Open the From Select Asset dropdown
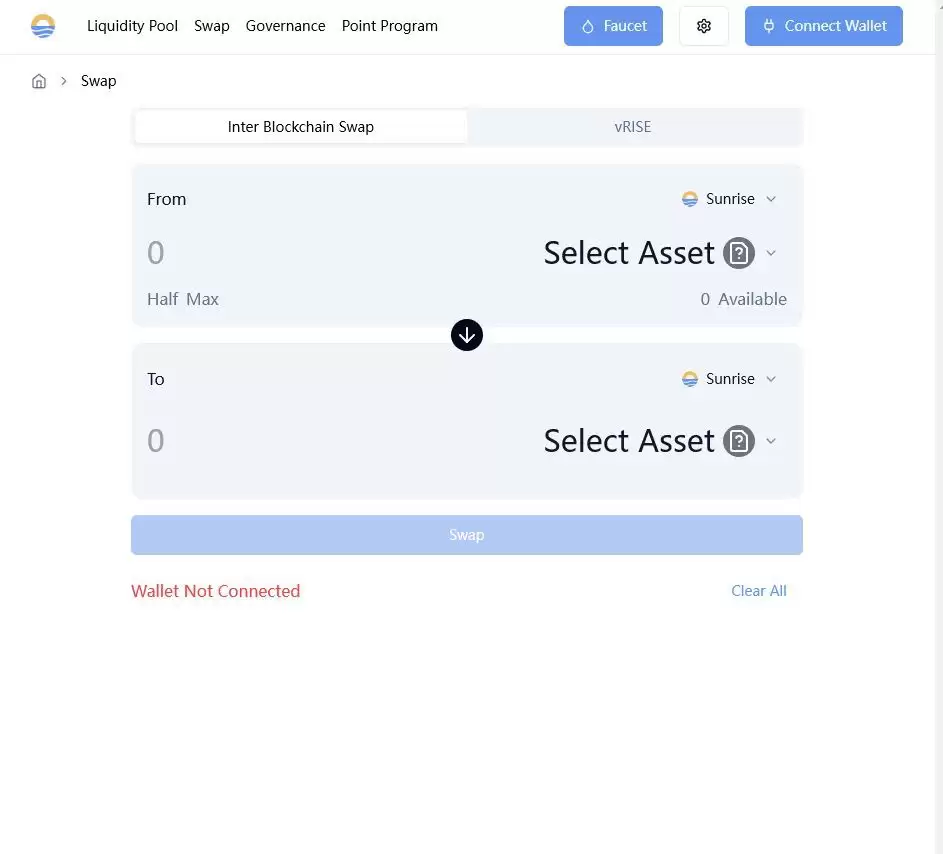 [x=771, y=253]
